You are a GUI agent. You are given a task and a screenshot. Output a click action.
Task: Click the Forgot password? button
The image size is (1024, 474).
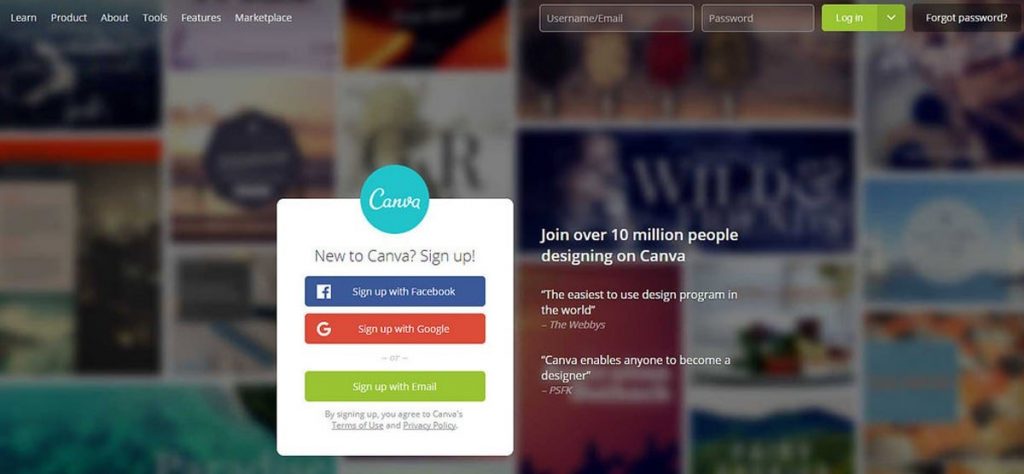(967, 18)
